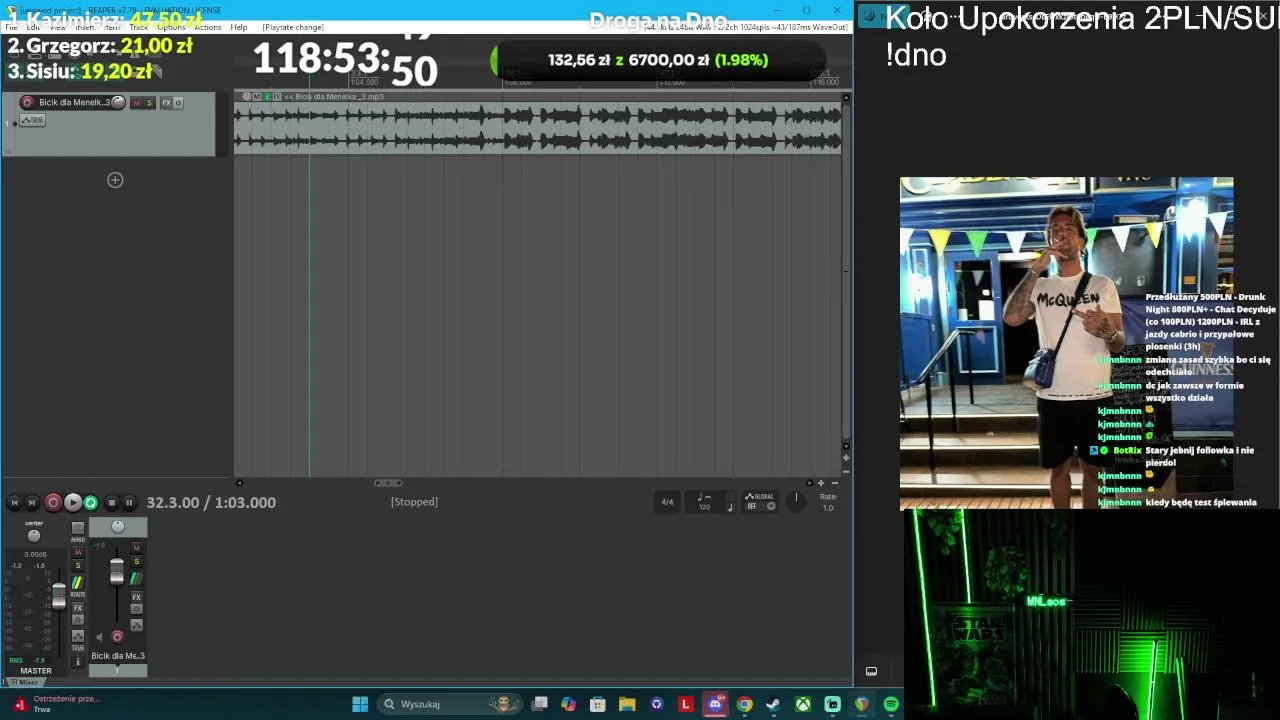Go to project end in transport

point(32,503)
